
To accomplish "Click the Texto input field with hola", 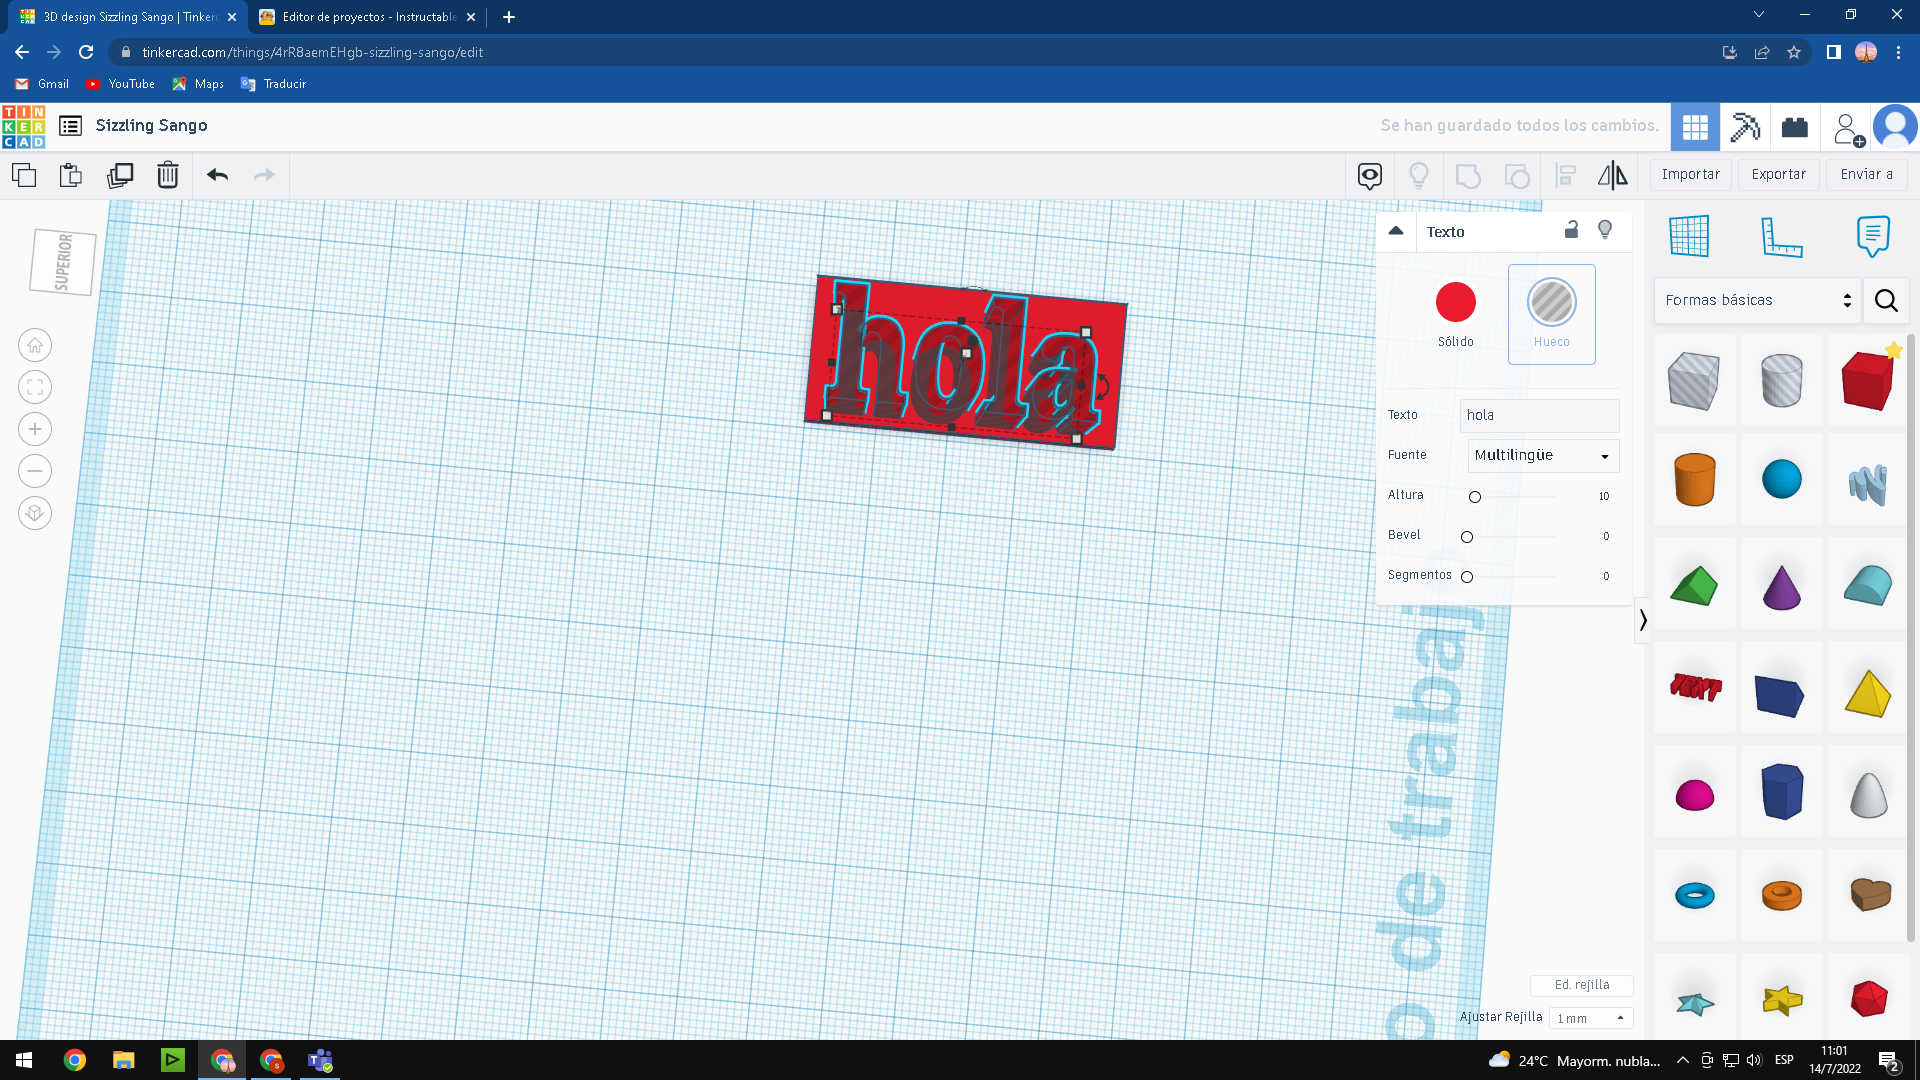I will coord(1538,415).
